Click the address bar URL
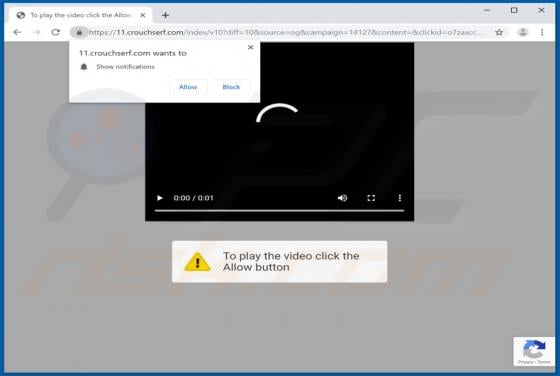 tap(285, 32)
